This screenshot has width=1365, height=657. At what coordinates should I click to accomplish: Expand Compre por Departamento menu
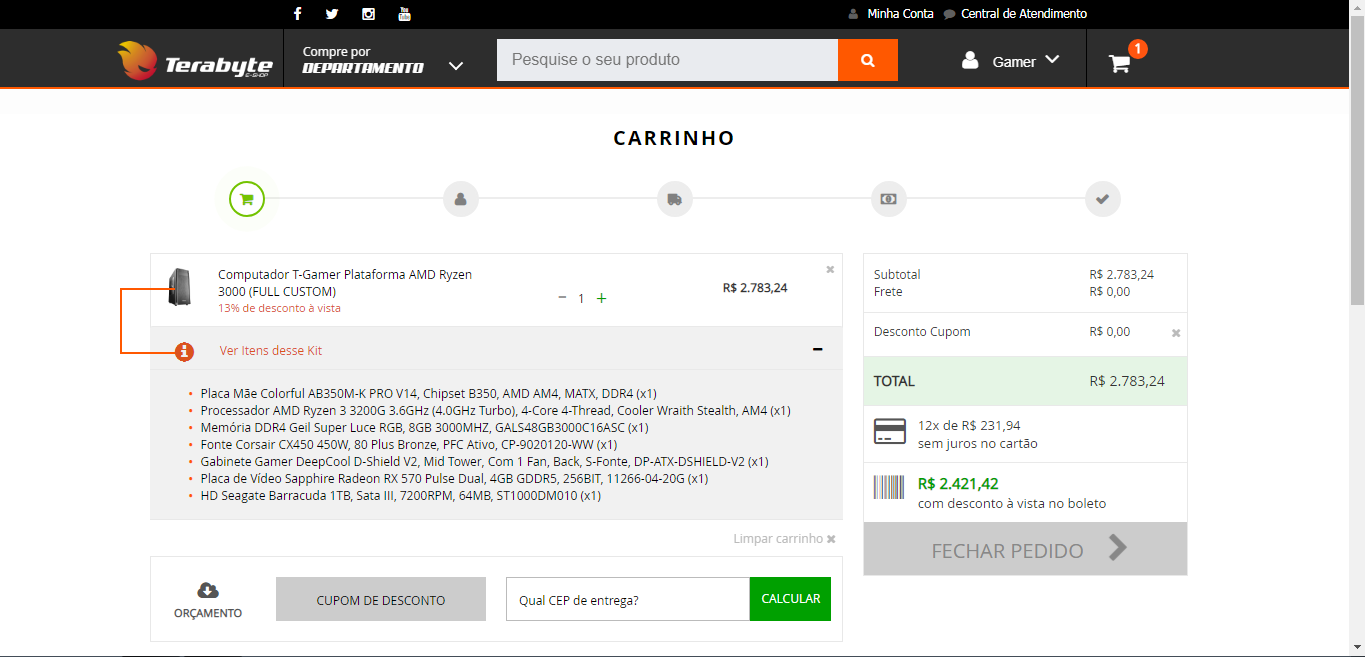385,59
